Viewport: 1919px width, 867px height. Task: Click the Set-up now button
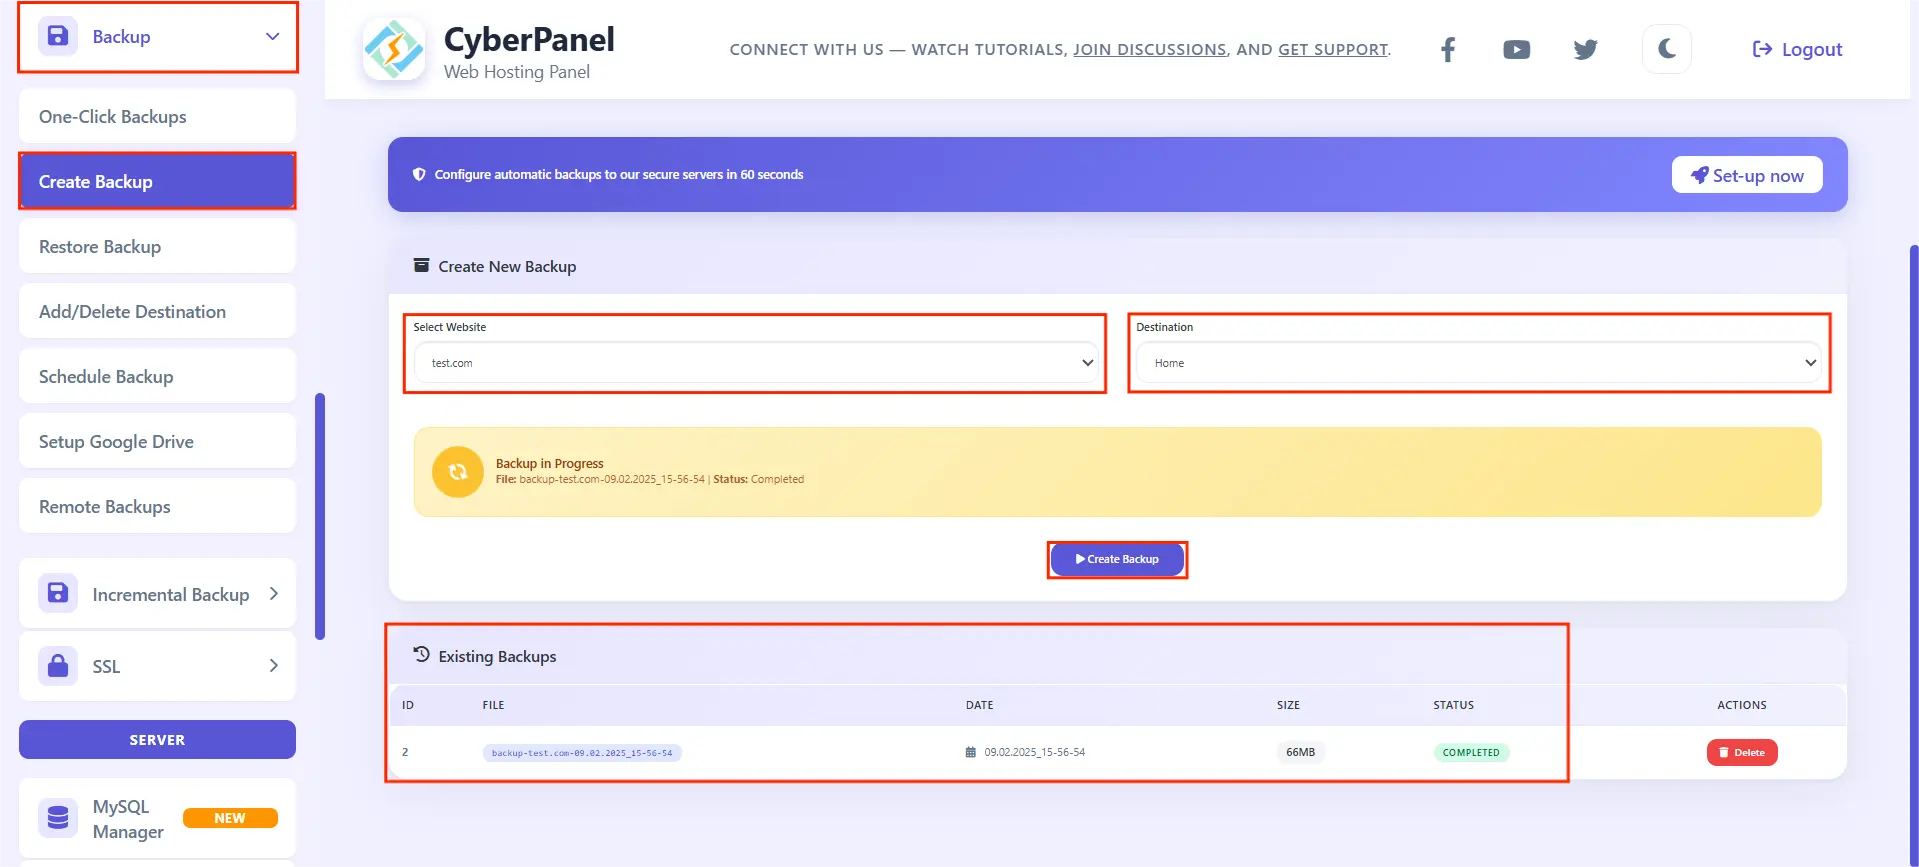1747,175
